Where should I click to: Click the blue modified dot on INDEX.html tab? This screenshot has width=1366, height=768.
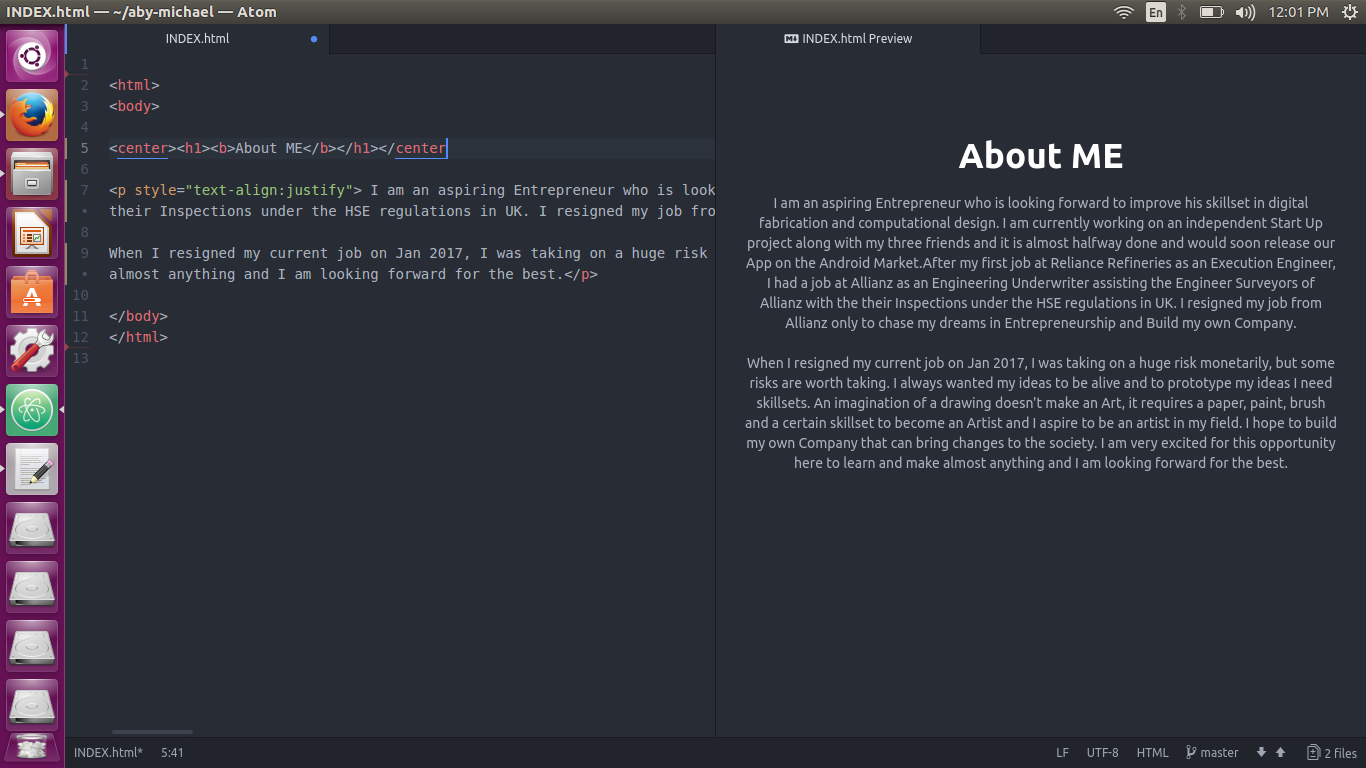click(x=314, y=39)
